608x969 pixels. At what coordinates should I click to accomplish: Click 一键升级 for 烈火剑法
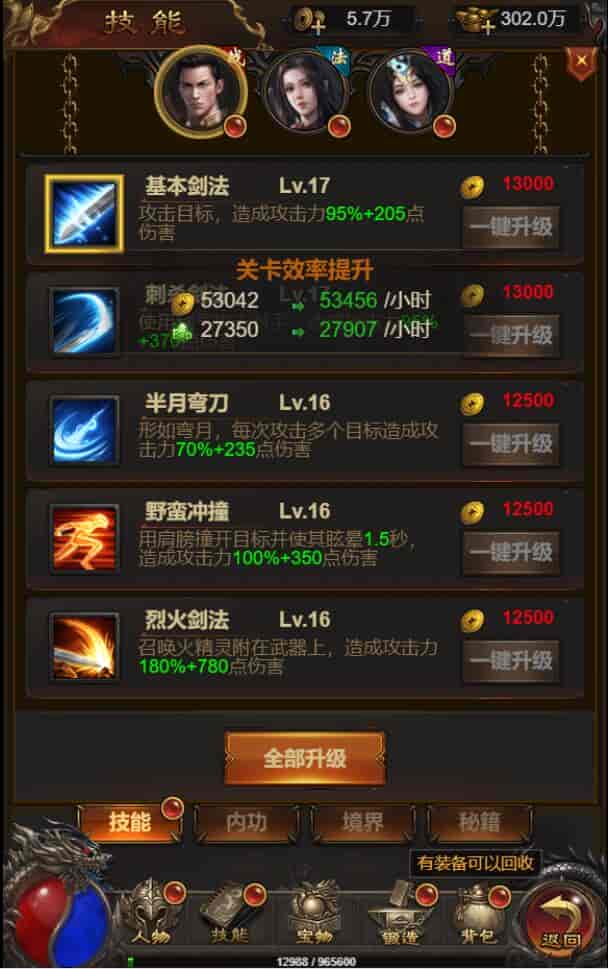click(x=511, y=661)
